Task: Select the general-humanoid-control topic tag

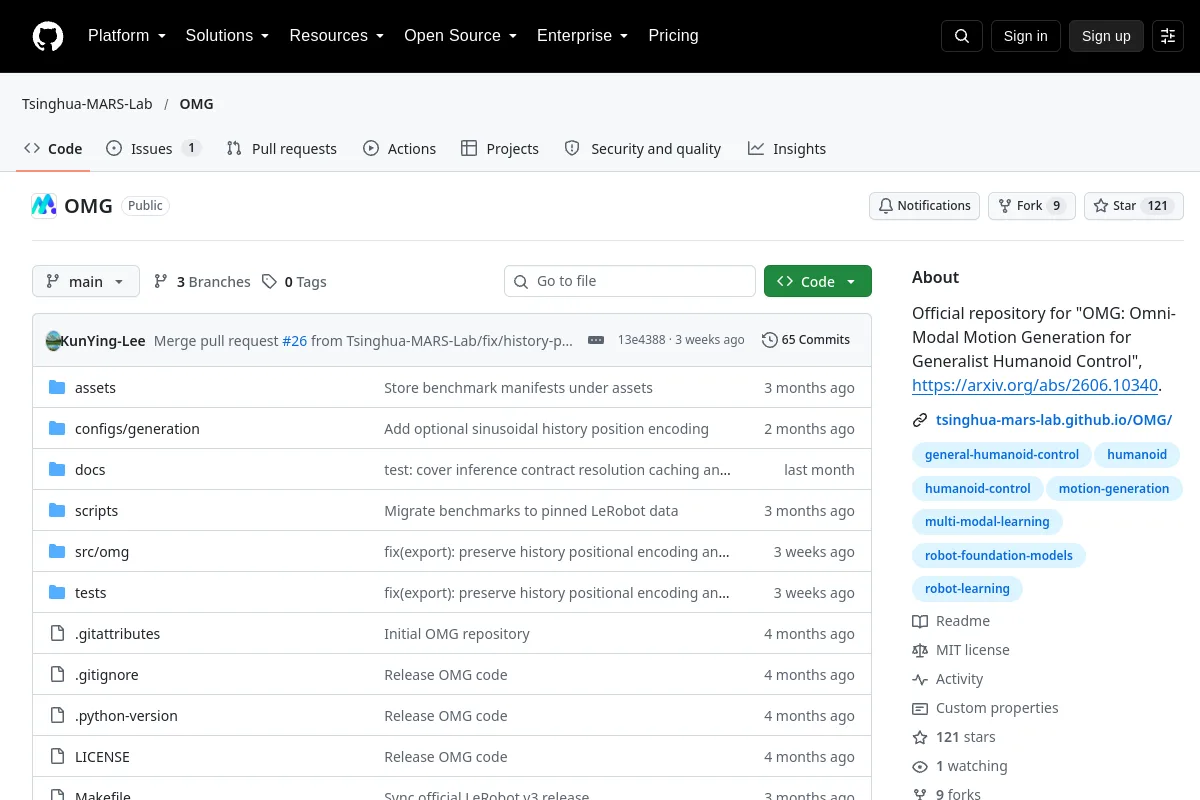Action: [x=1002, y=455]
